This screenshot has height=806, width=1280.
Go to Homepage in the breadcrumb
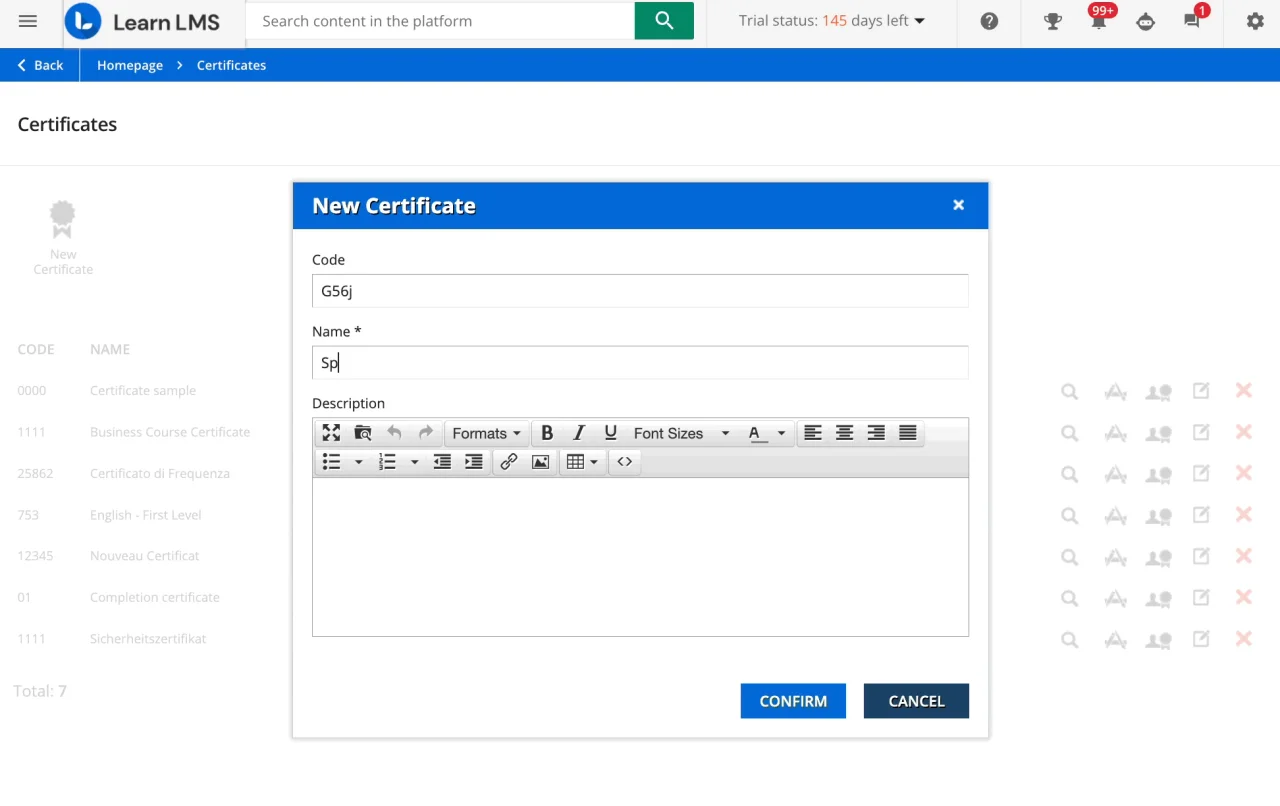(x=130, y=65)
